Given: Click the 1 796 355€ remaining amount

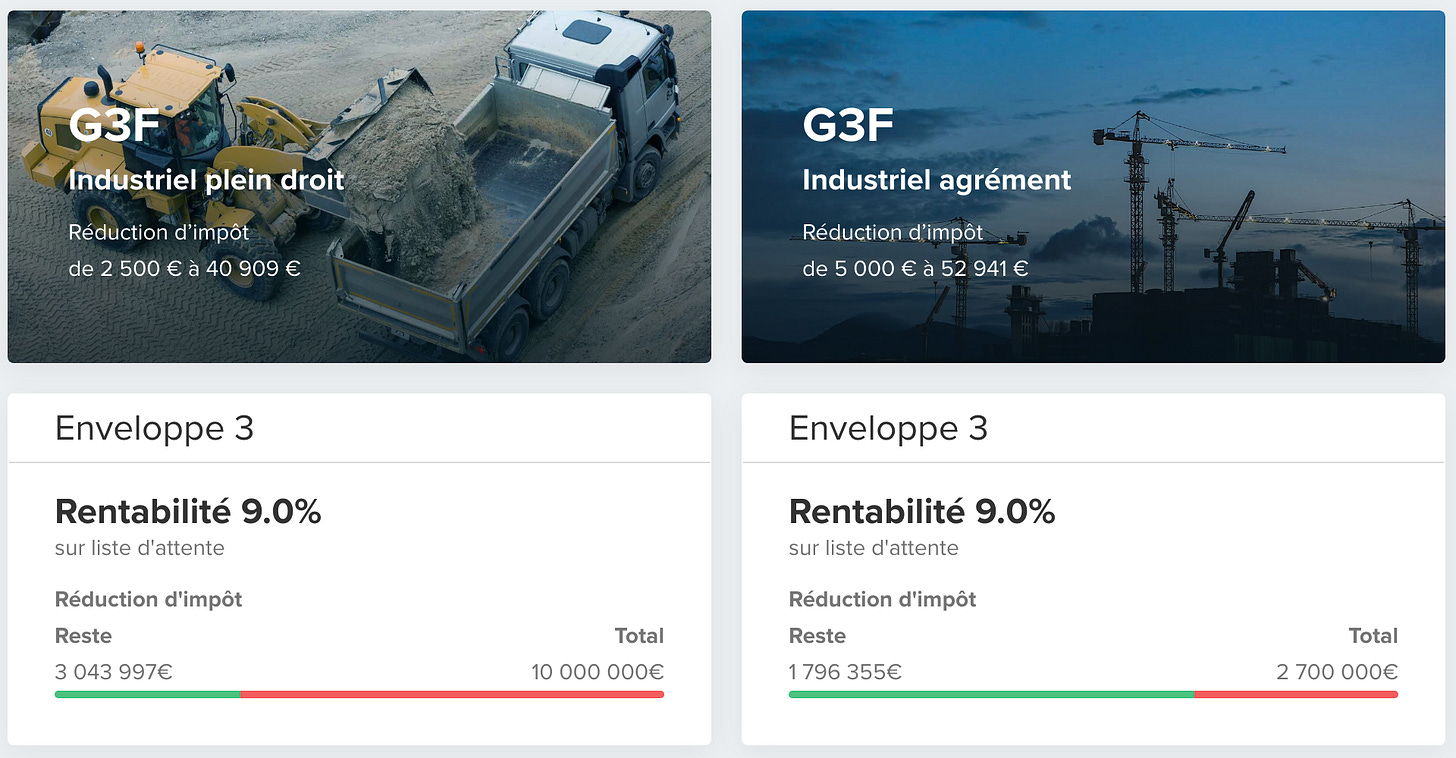Looking at the screenshot, I should click(845, 672).
